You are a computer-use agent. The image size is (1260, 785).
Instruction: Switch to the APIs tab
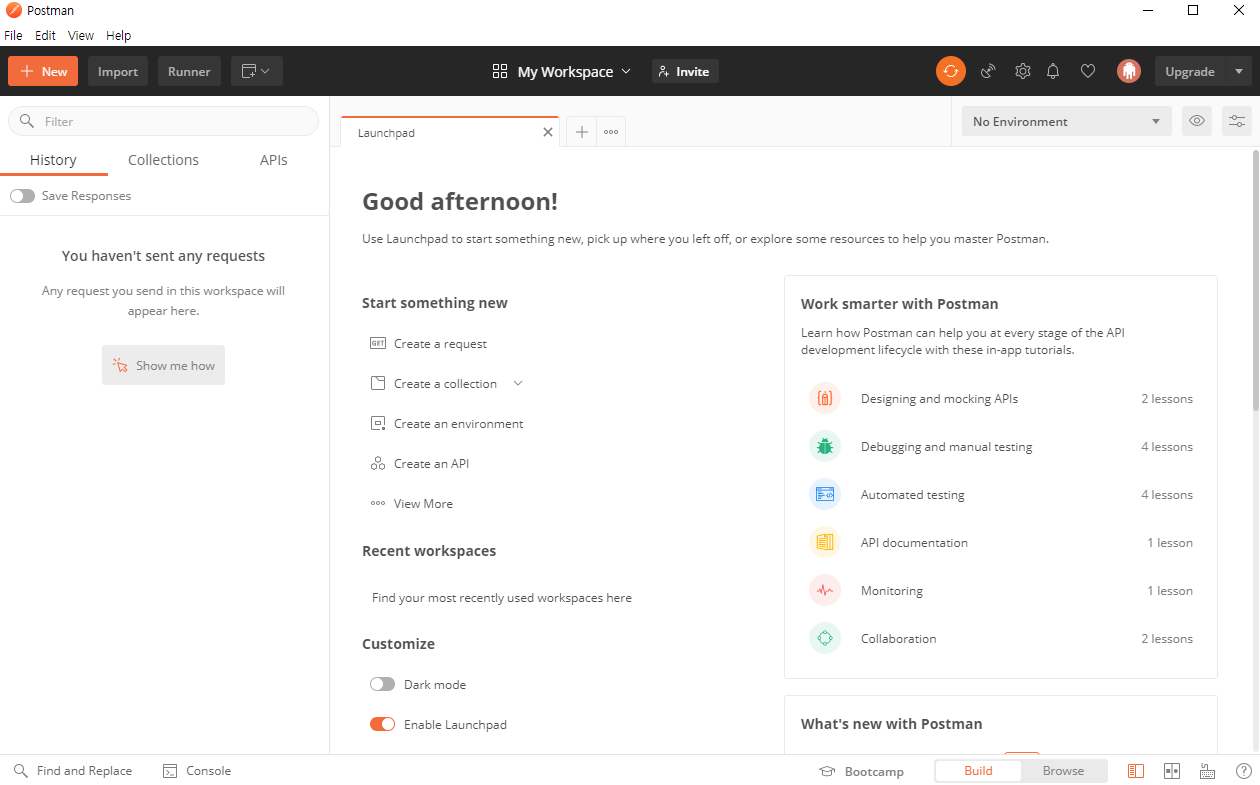tap(273, 160)
